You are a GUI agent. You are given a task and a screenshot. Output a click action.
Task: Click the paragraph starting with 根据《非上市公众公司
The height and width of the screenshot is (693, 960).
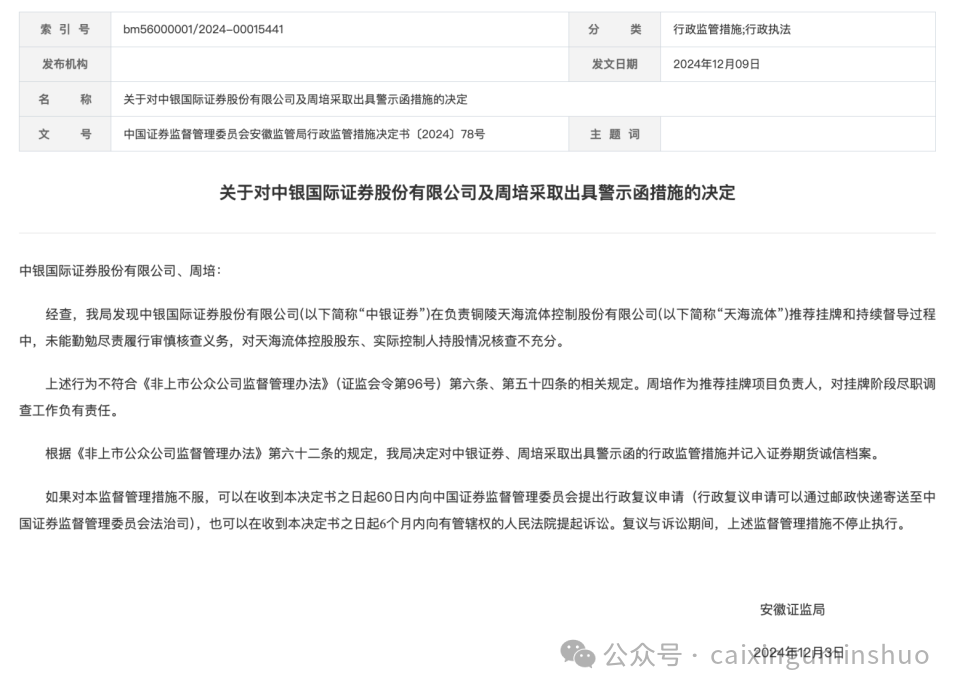click(x=463, y=454)
